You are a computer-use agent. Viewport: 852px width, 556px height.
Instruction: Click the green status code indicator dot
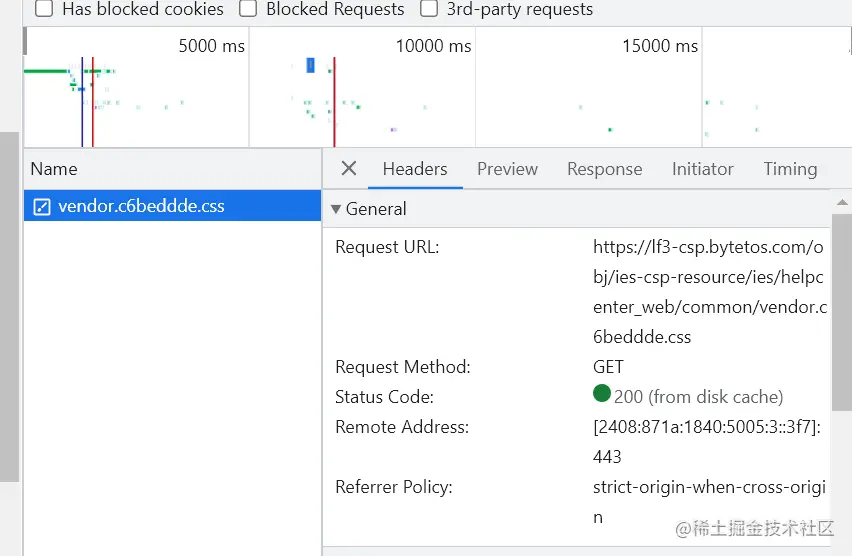pos(602,393)
